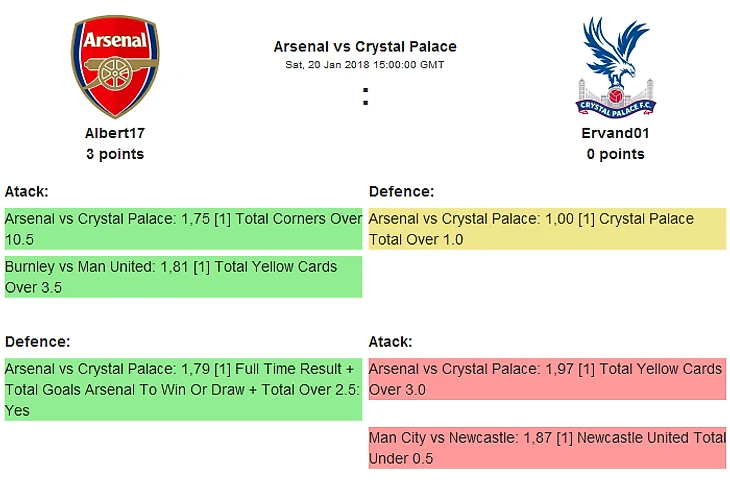Open the Arsenal vs Crystal Palace match title
The width and height of the screenshot is (730, 480).
point(365,47)
